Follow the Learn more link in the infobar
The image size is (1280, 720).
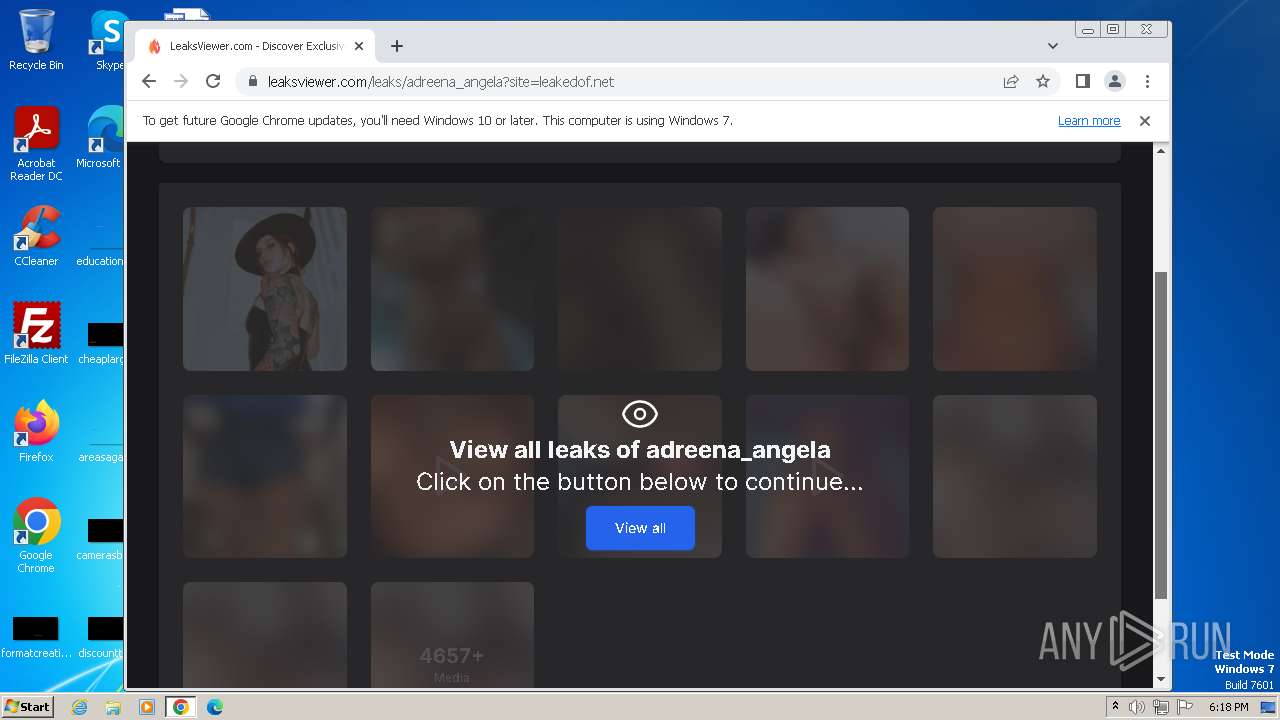coord(1089,121)
